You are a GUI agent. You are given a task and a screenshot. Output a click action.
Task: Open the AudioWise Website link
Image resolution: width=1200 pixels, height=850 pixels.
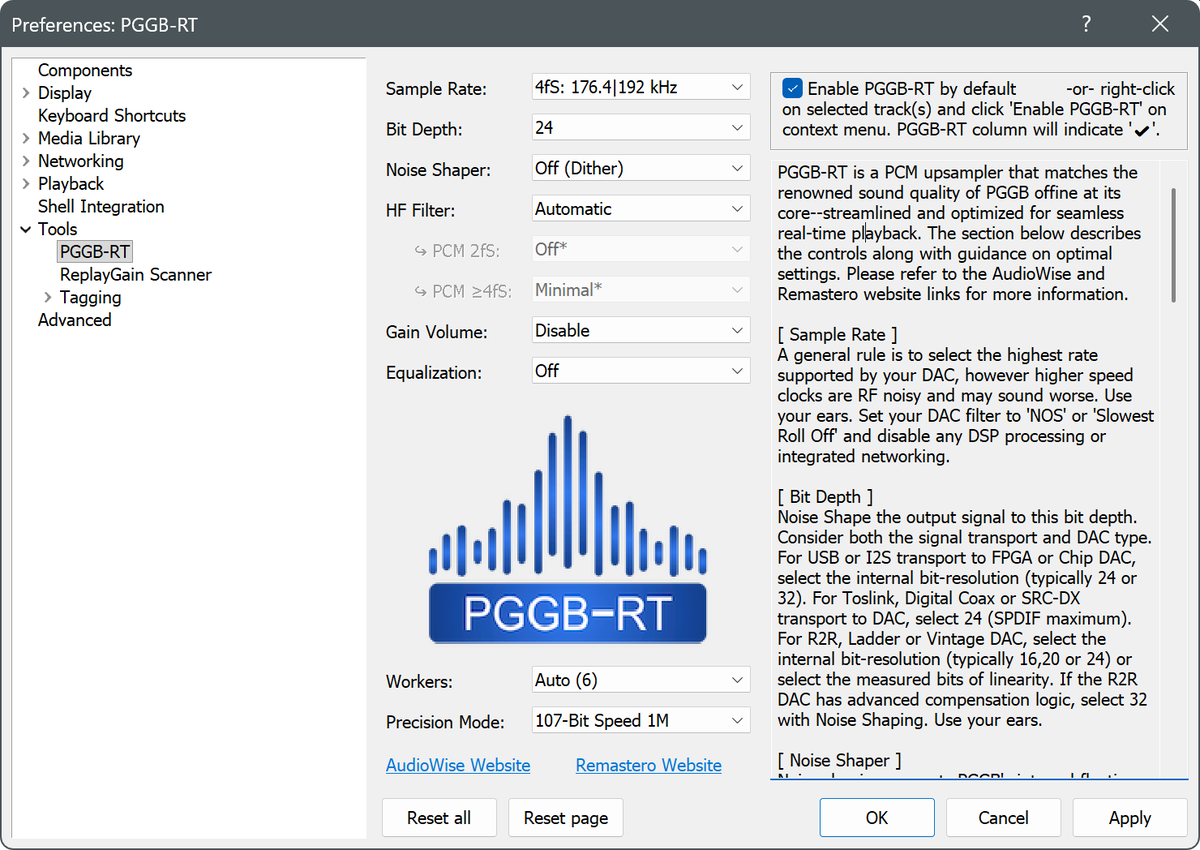pos(458,765)
